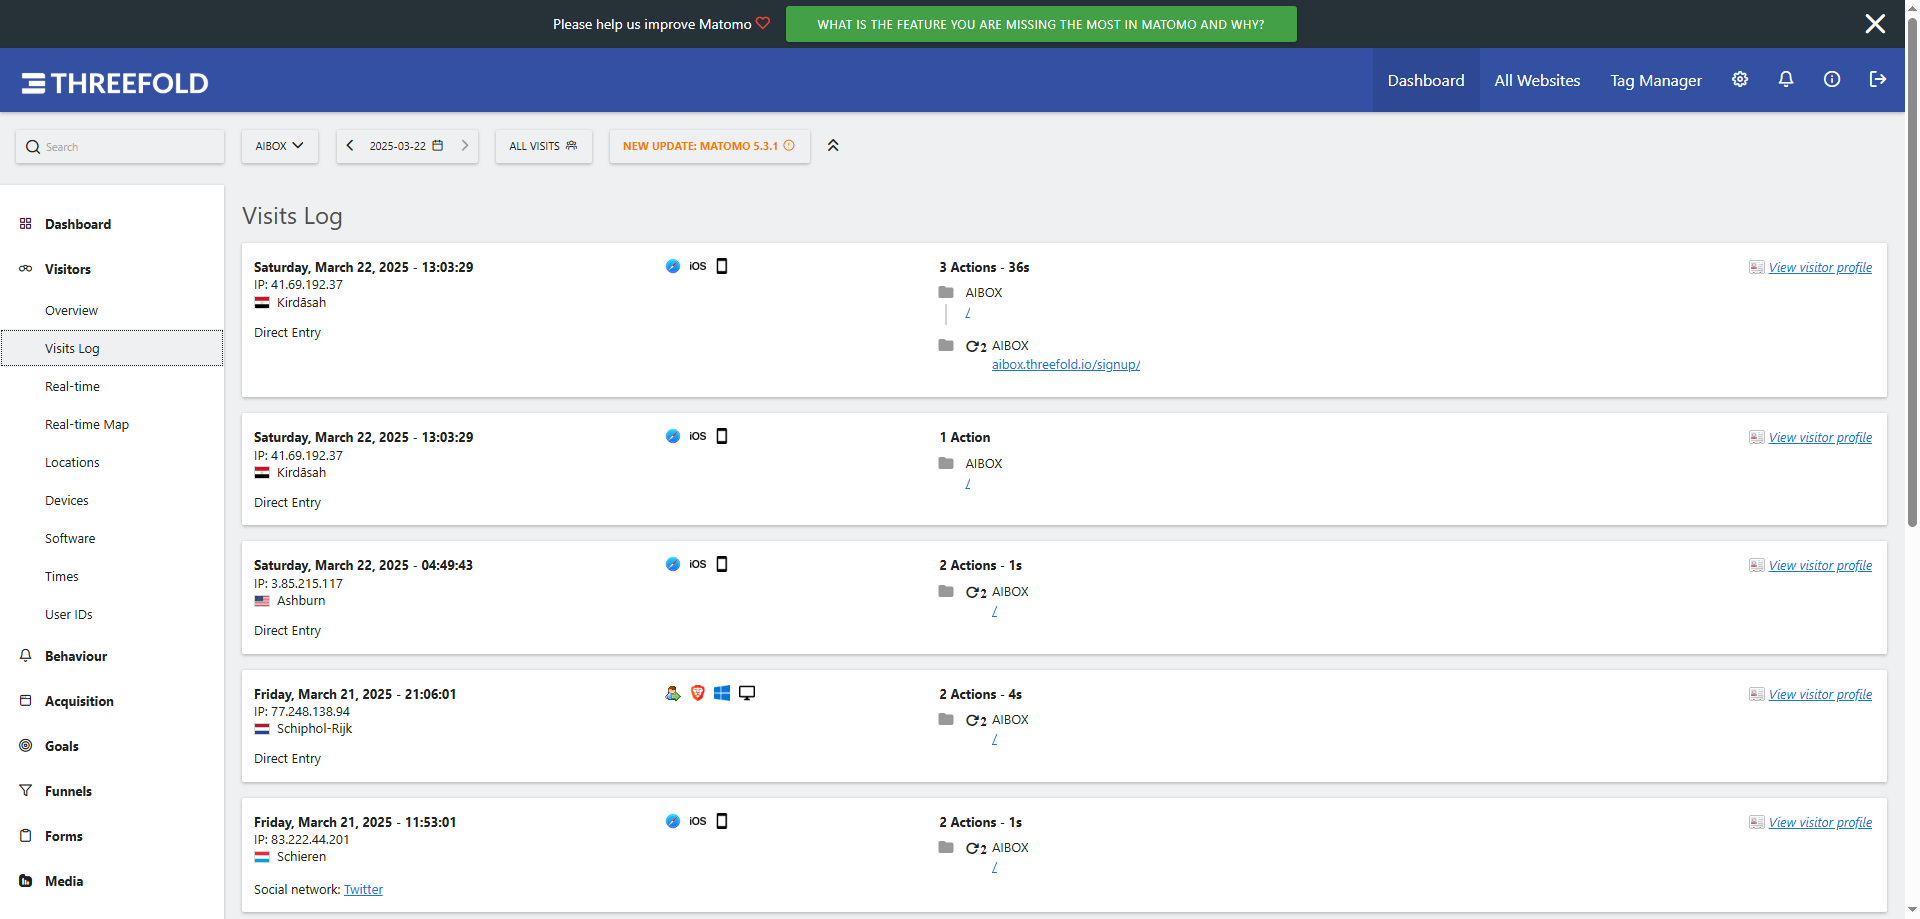1920x919 pixels.
Task: Click the Matomo 5.3.1 update notice
Action: [708, 146]
